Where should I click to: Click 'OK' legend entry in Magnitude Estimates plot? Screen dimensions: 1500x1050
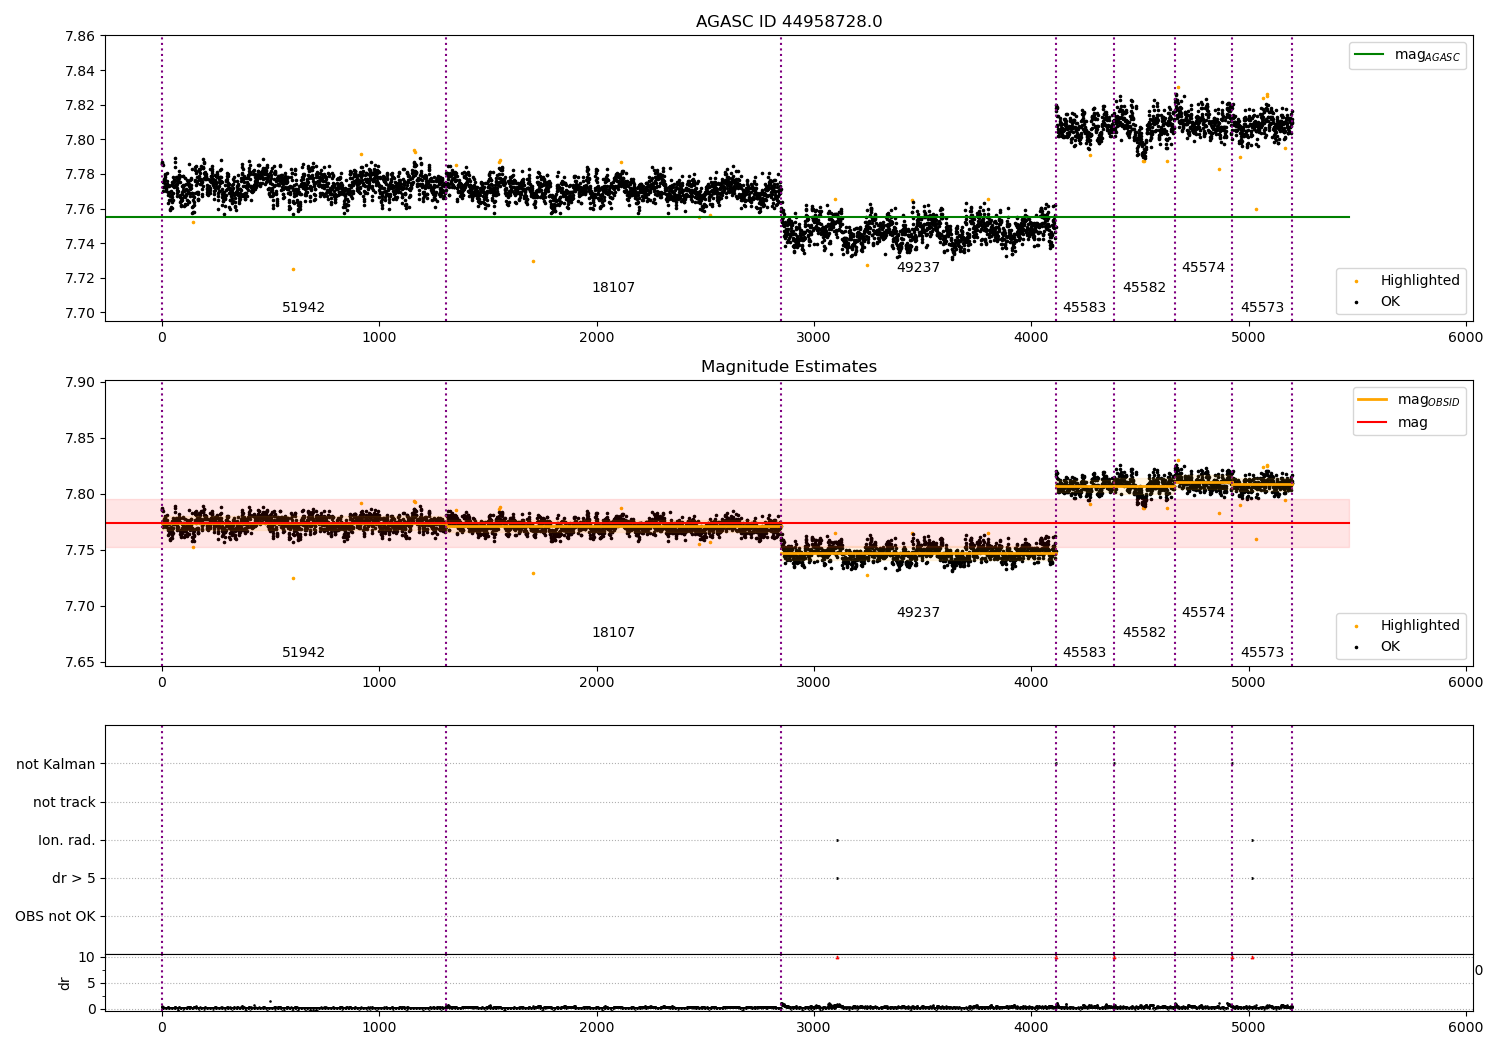tap(1390, 647)
